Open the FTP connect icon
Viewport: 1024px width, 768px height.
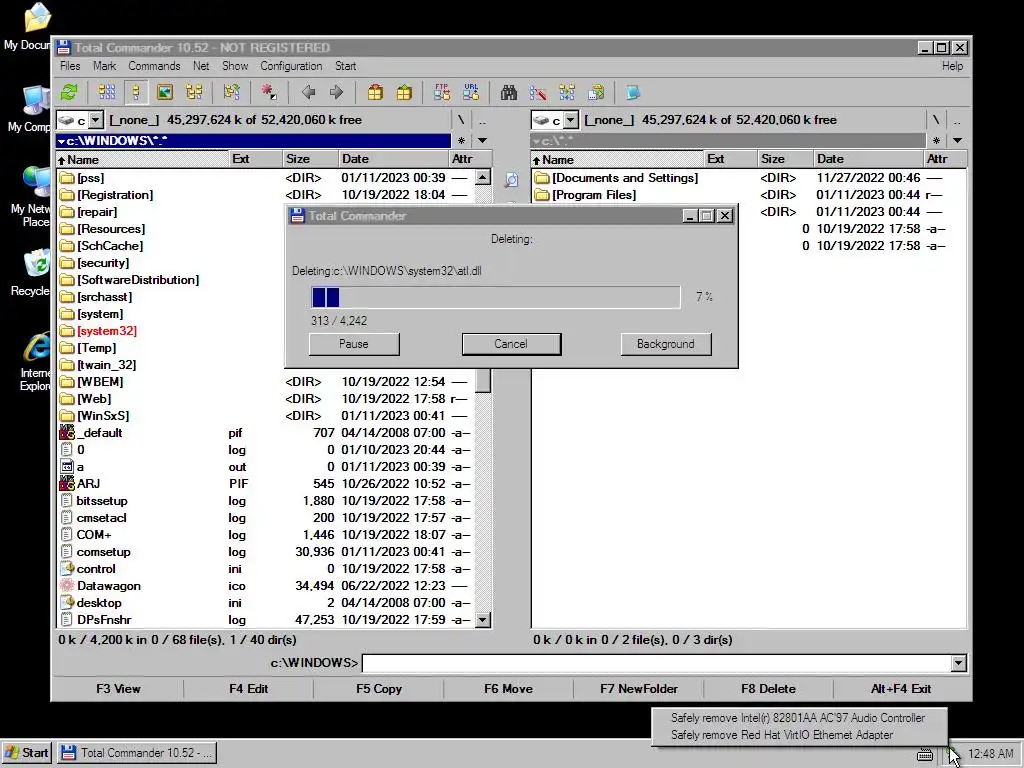tap(442, 93)
